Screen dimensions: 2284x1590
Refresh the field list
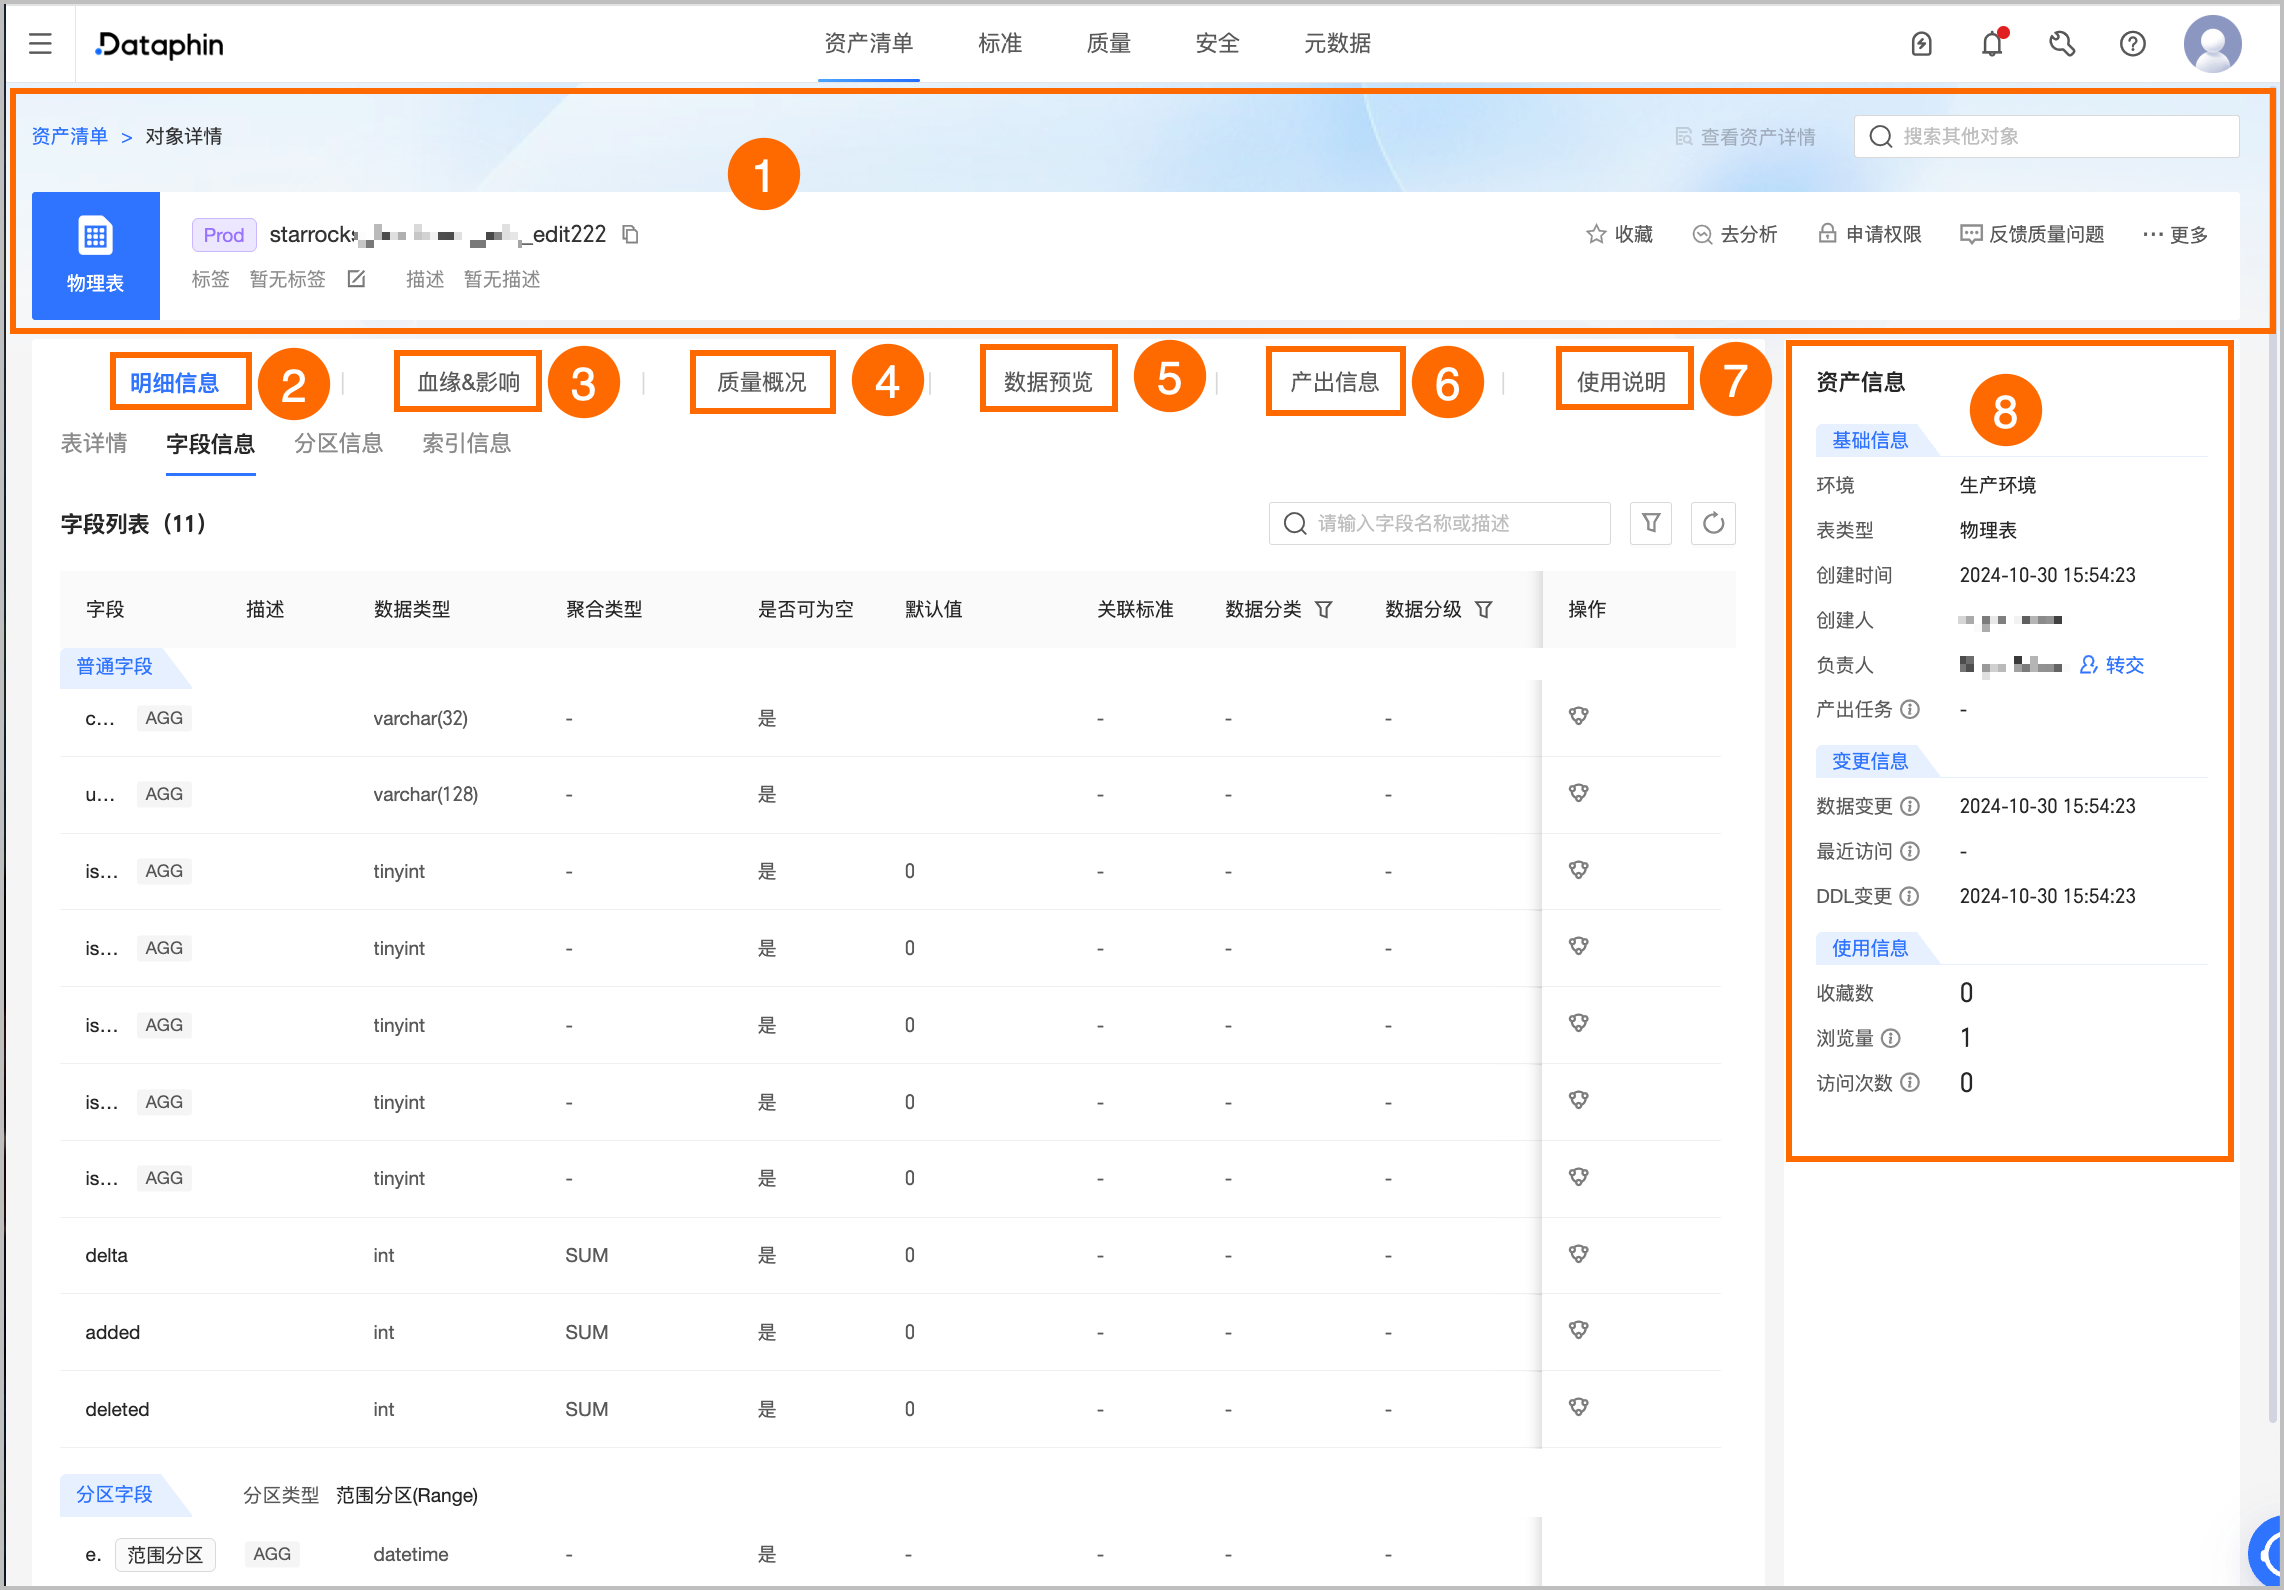click(x=1713, y=523)
